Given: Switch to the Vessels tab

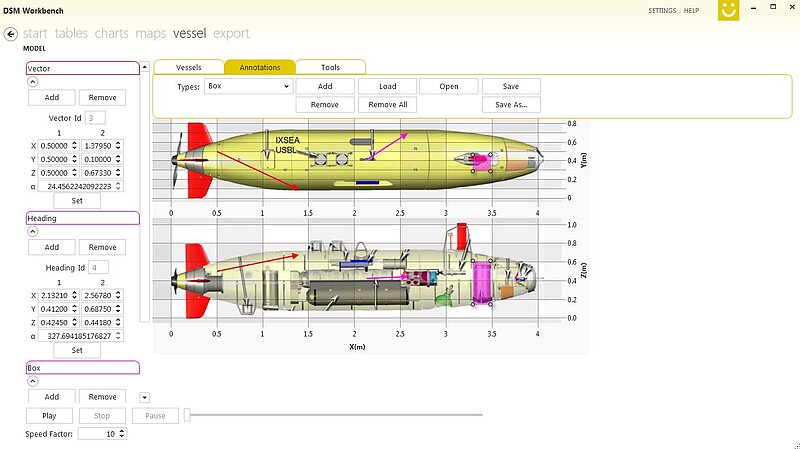Looking at the screenshot, I should tap(188, 67).
